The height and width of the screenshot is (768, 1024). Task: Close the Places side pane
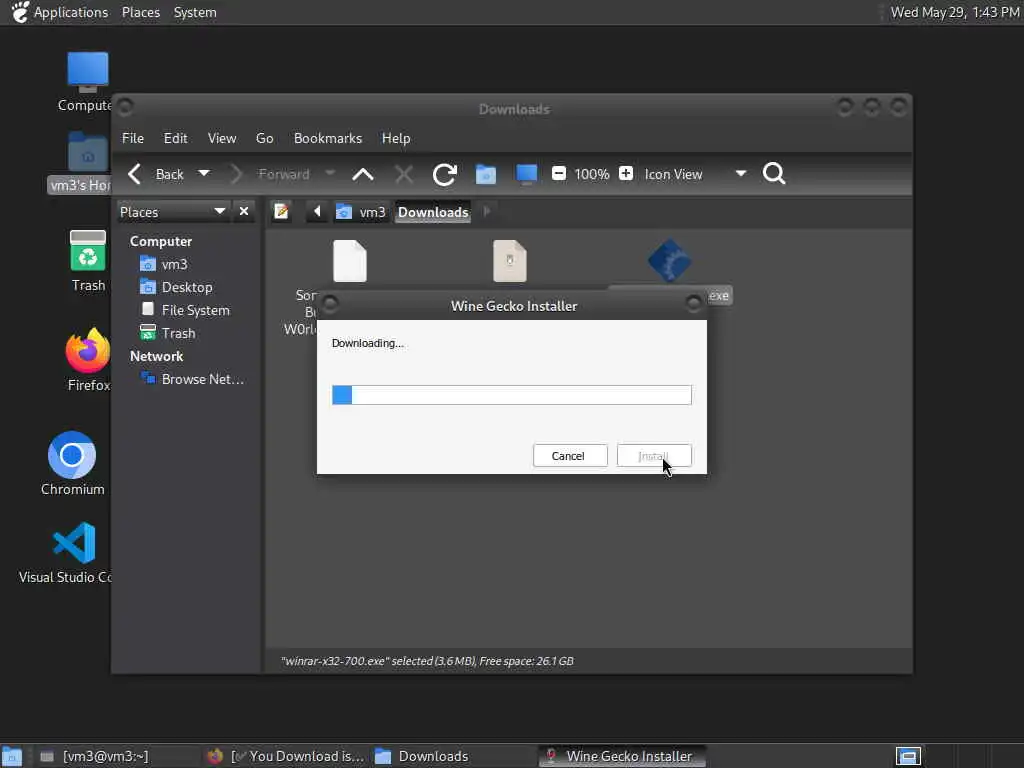tap(244, 212)
